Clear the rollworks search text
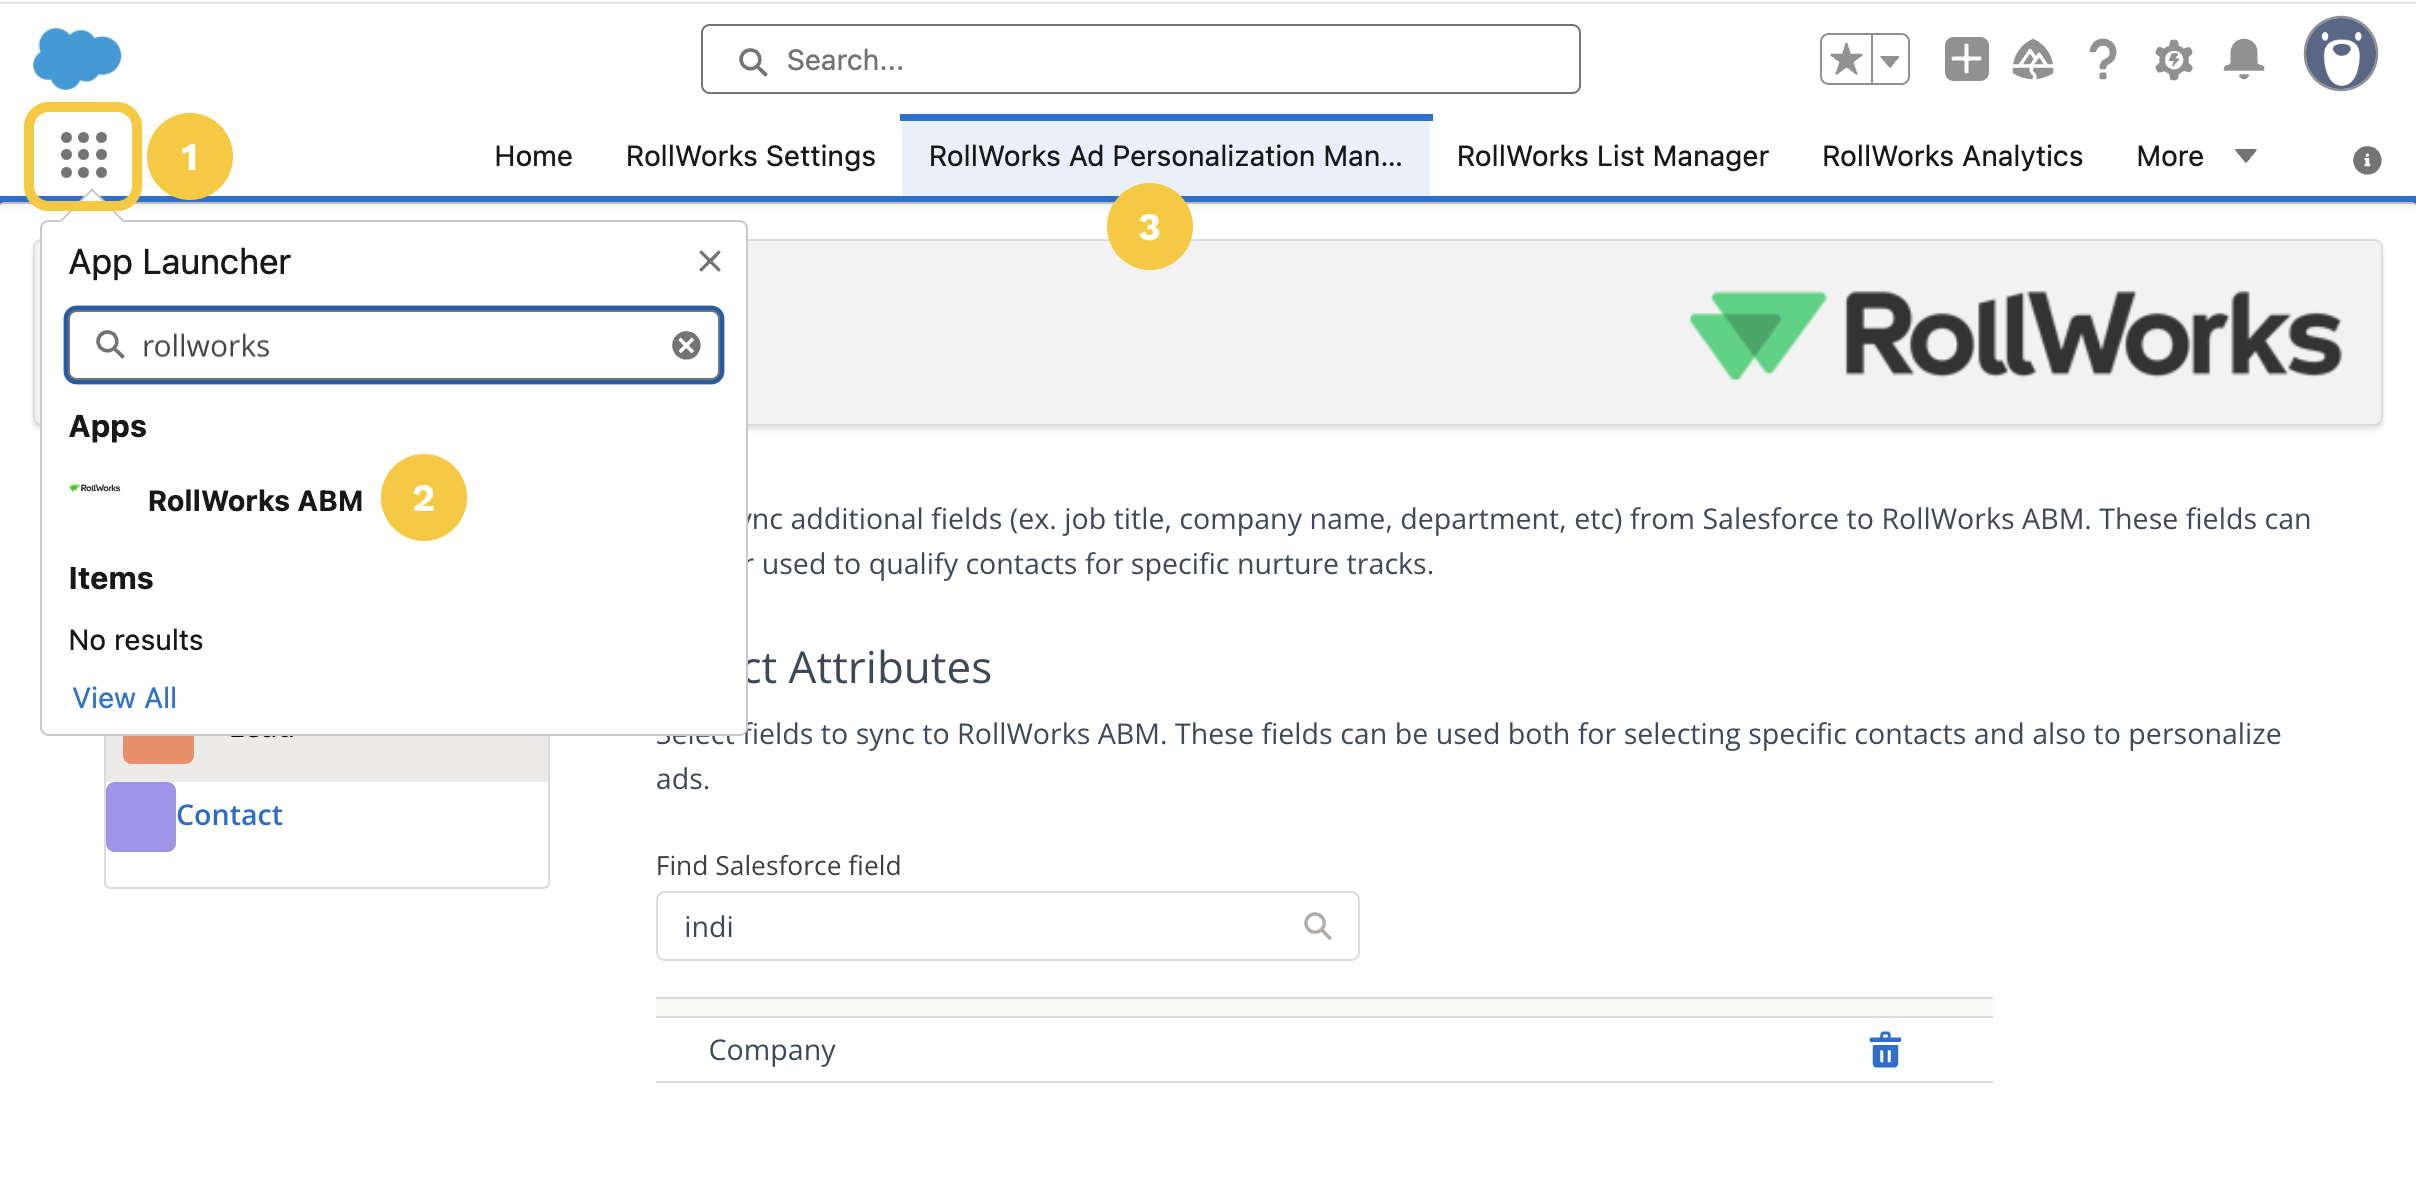Viewport: 2416px width, 1190px height. pyautogui.click(x=686, y=345)
